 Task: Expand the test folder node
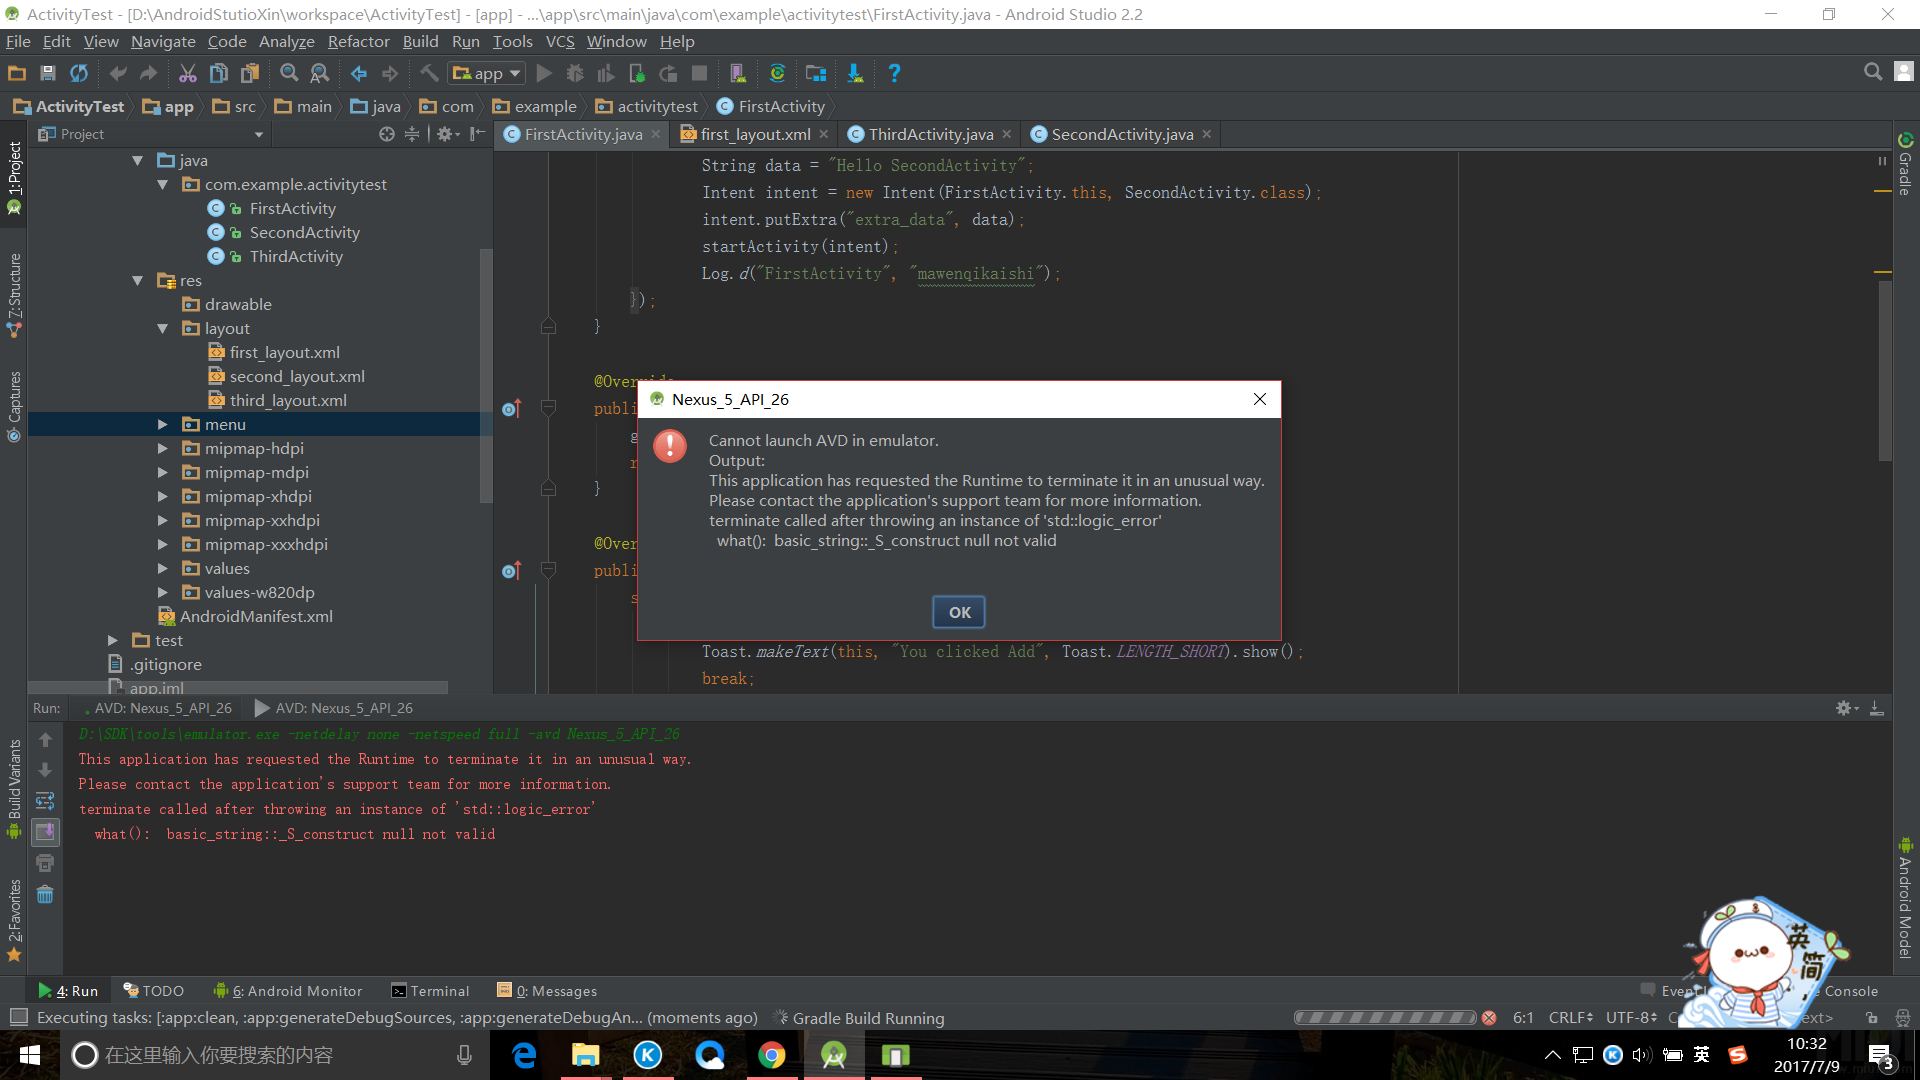(x=113, y=640)
